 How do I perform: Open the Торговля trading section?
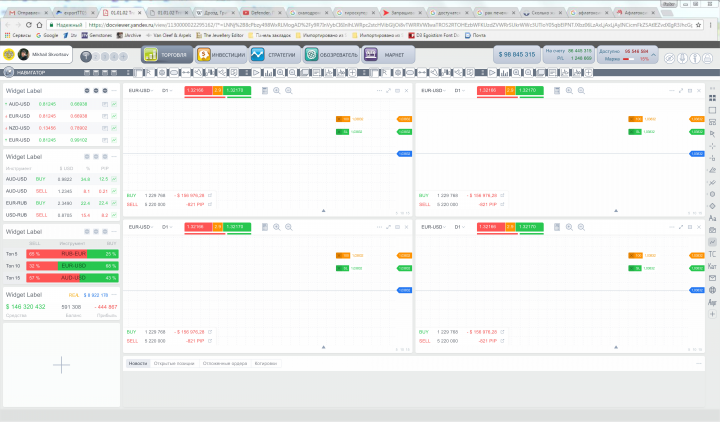[x=167, y=55]
